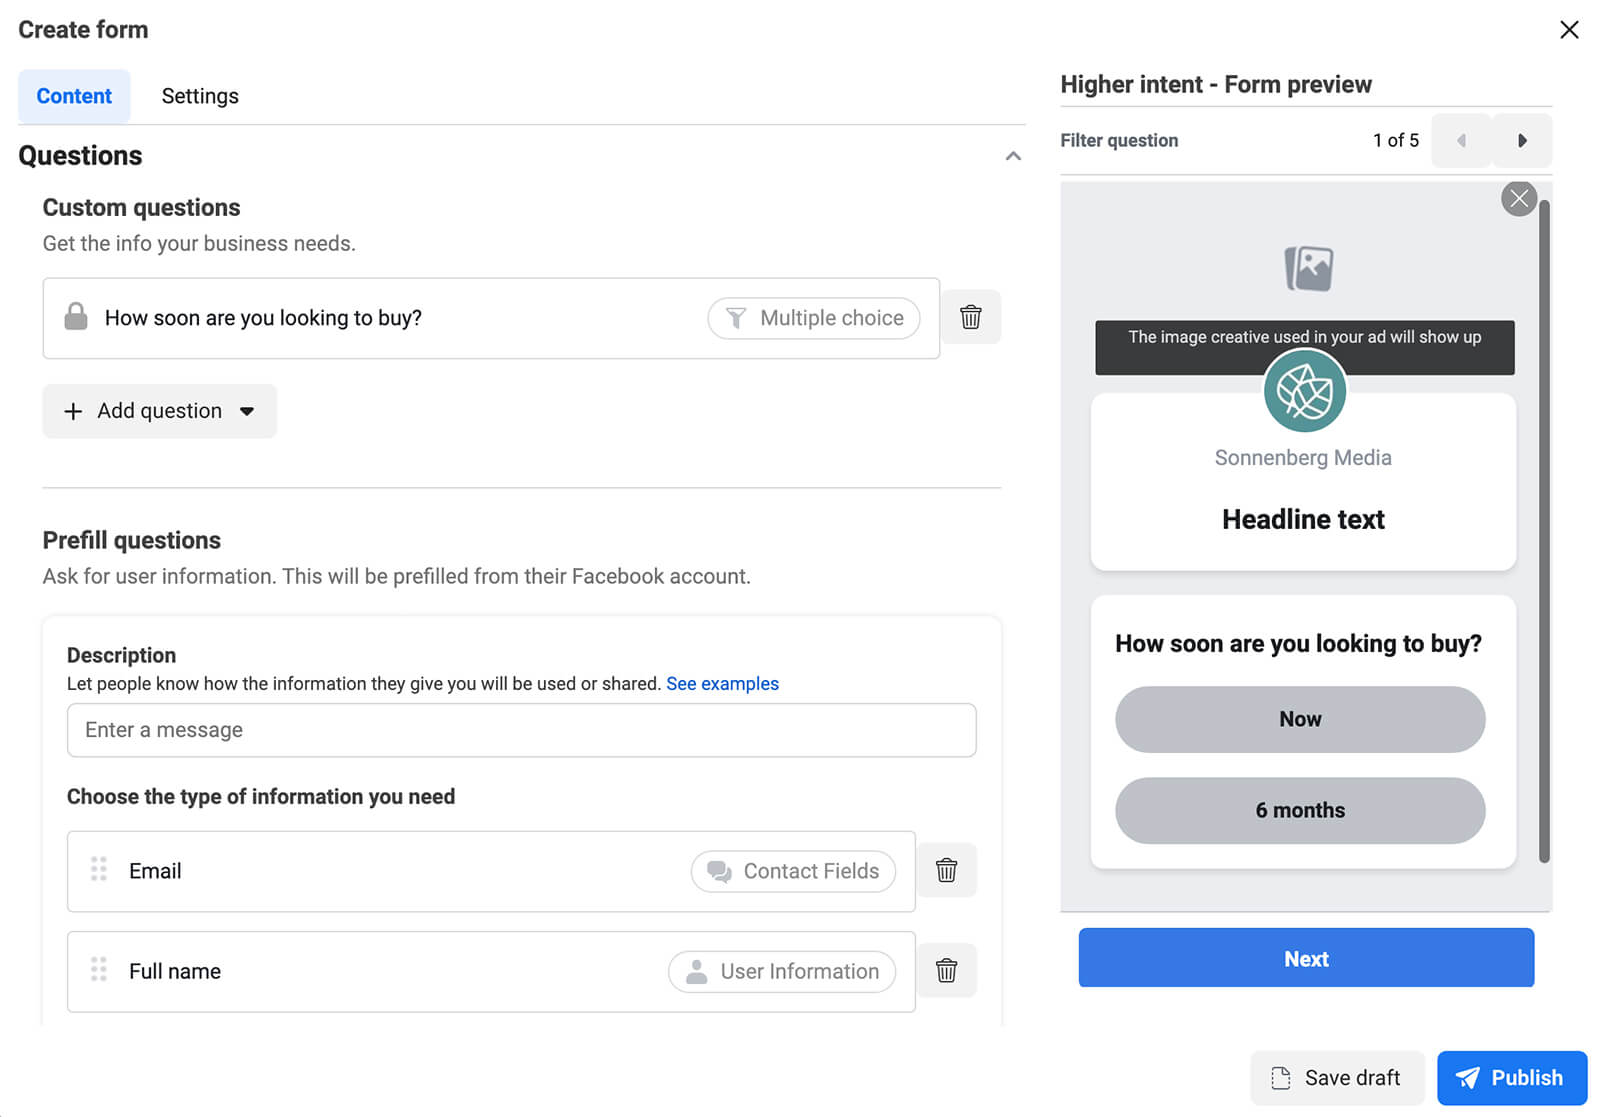Dismiss the preview with the circular X icon
Screen dimensions: 1600x1117
1518,198
